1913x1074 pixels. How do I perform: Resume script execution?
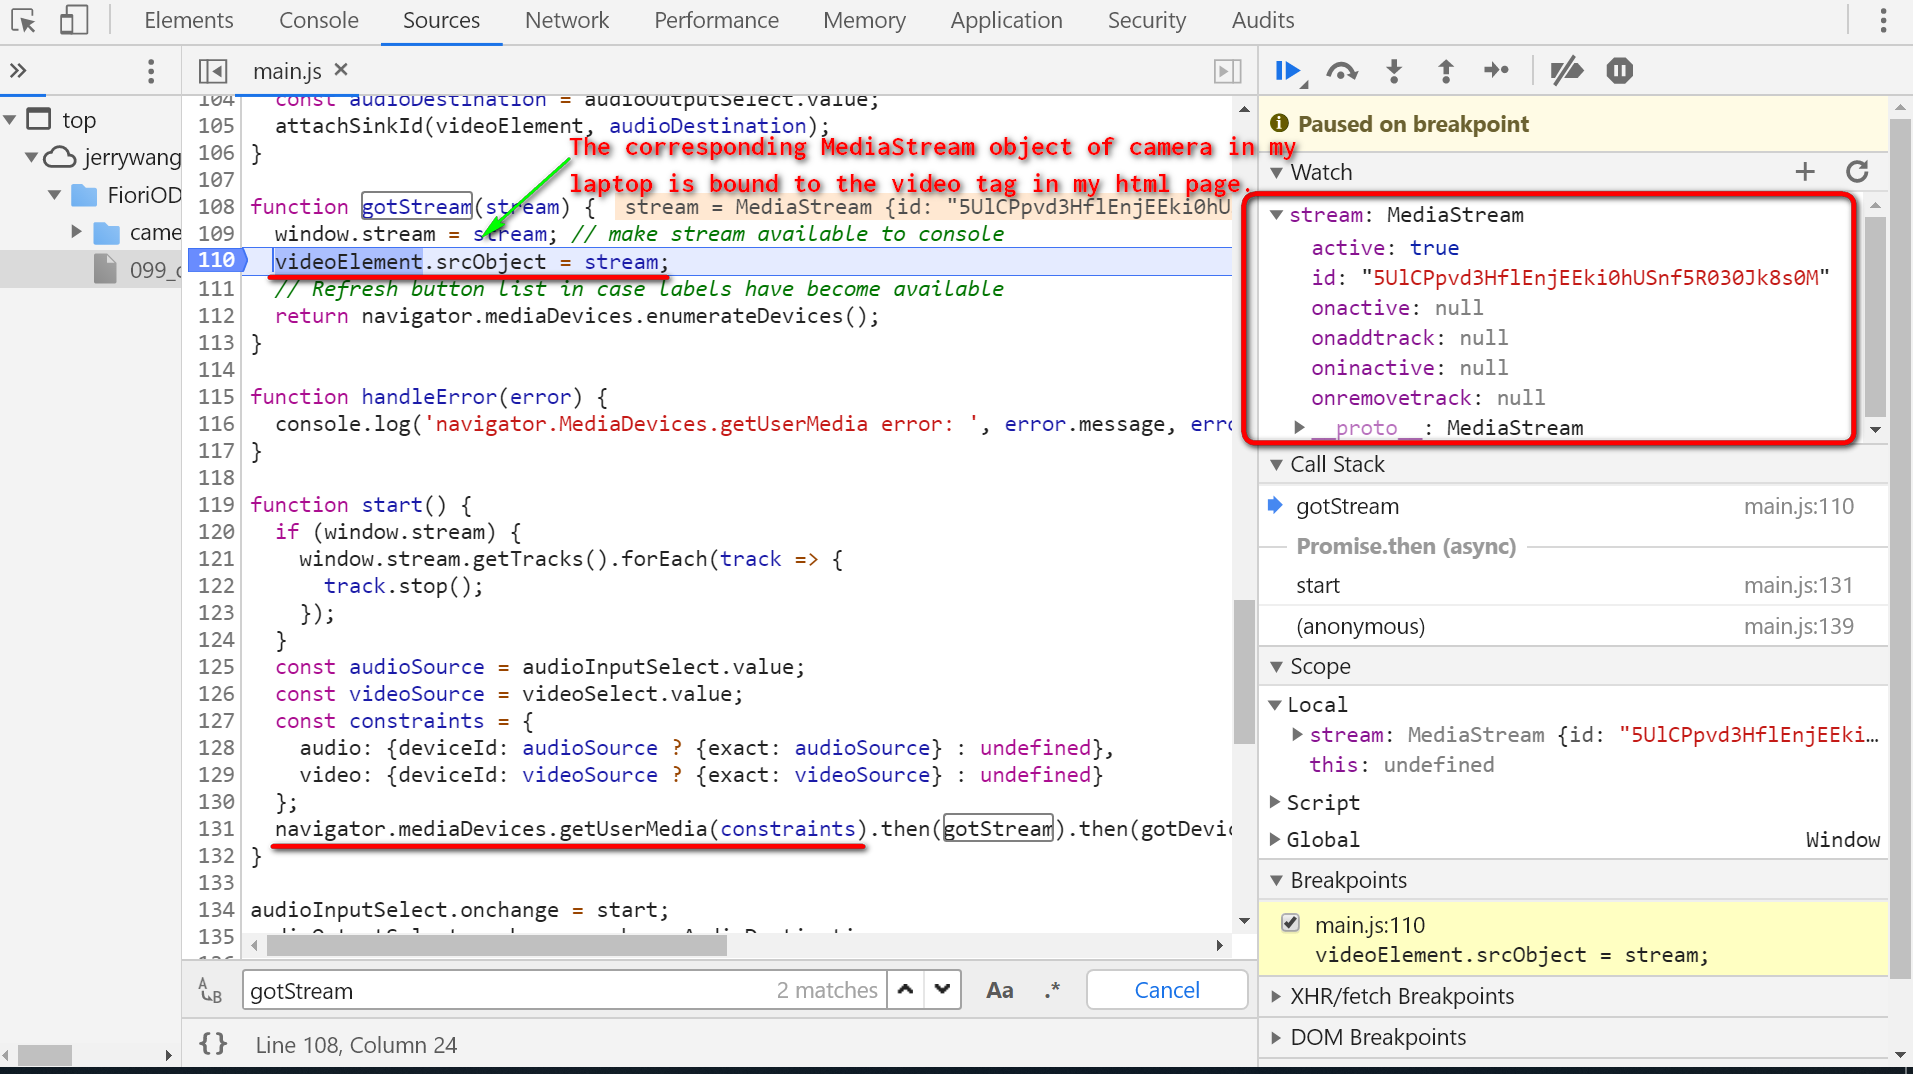point(1288,71)
